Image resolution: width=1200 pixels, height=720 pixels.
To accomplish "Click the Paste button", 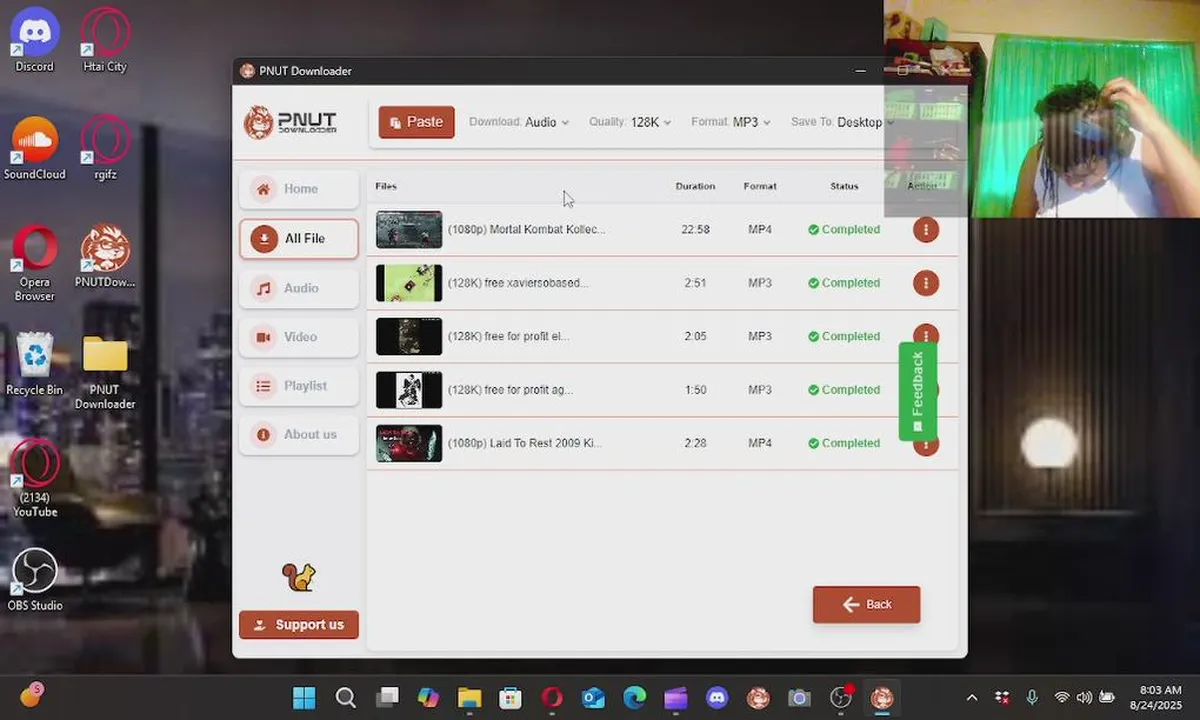I will [x=417, y=122].
